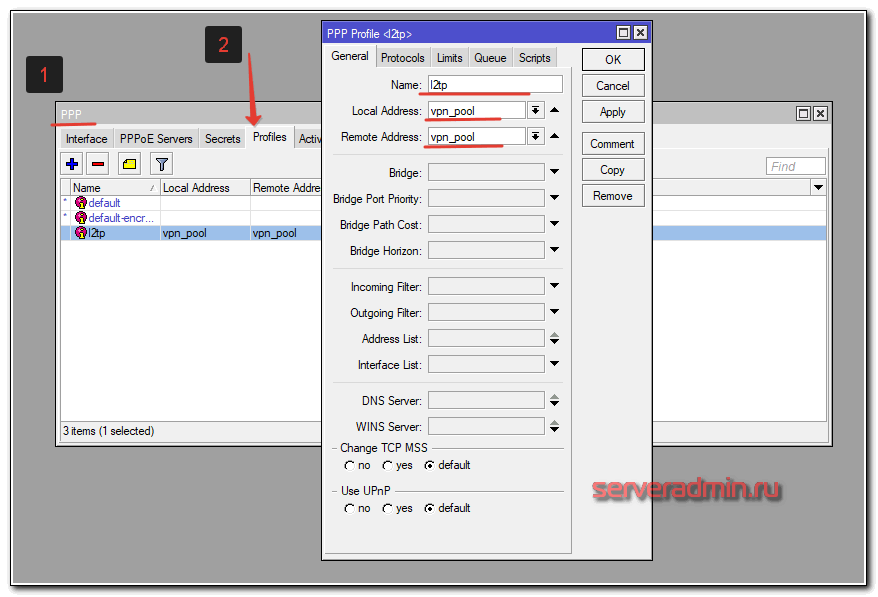Expand the Bridge Port Priority arrow
This screenshot has width=878, height=597.
[554, 198]
